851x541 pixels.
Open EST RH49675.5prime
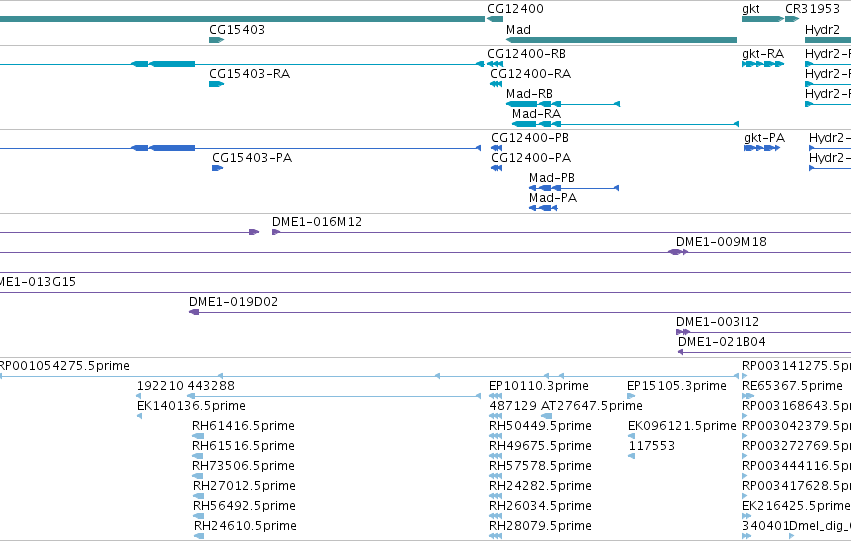coord(540,447)
